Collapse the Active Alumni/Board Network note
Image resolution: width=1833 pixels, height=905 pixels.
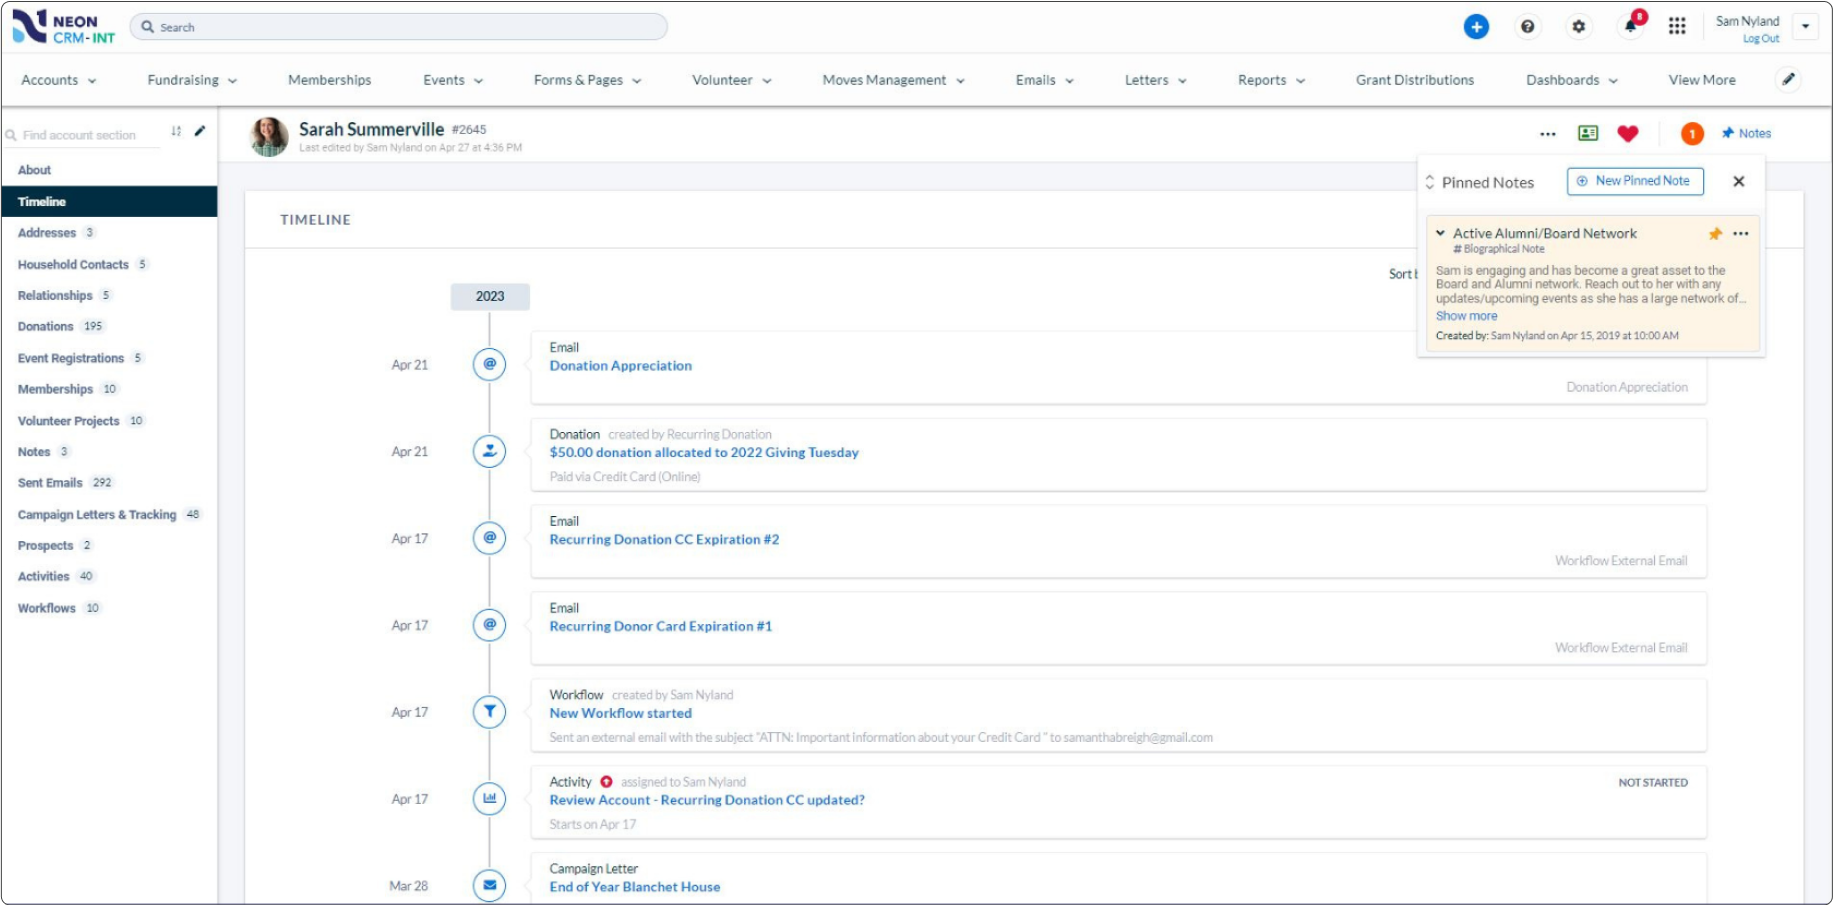1440,233
